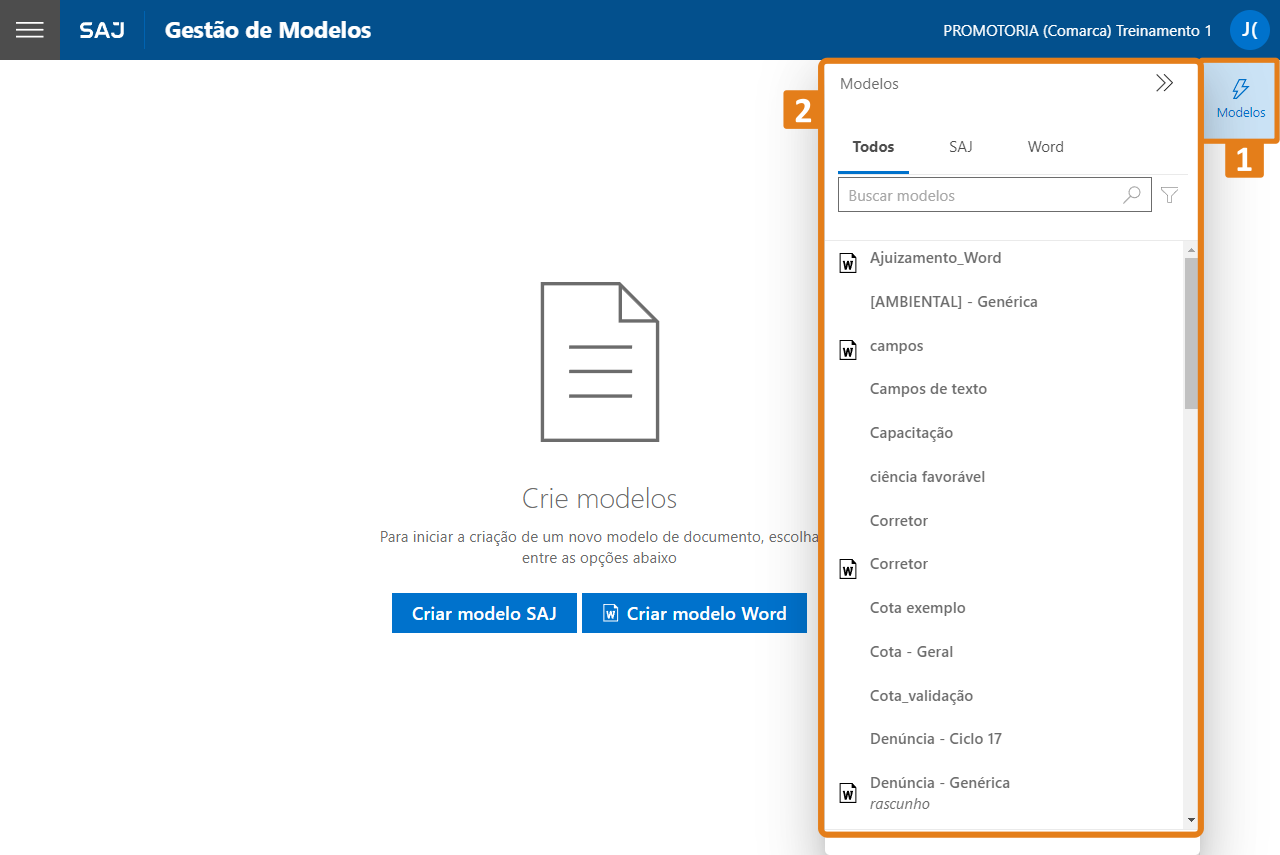Select the Todos tab
The width and height of the screenshot is (1280, 855).
pyautogui.click(x=873, y=147)
